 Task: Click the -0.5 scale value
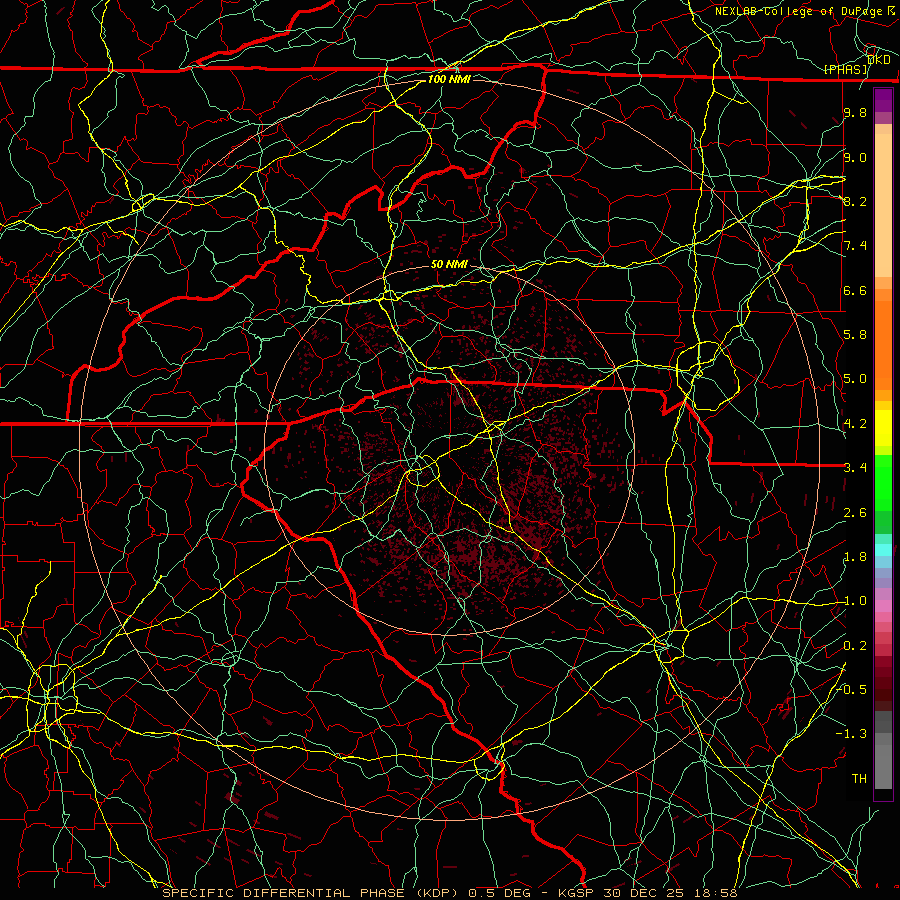coord(852,689)
